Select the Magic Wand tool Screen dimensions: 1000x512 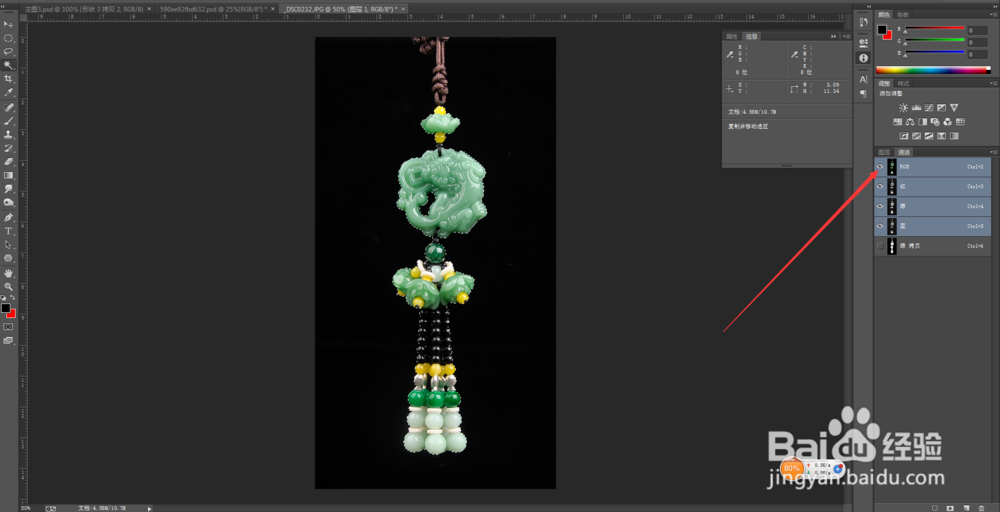pyautogui.click(x=8, y=65)
